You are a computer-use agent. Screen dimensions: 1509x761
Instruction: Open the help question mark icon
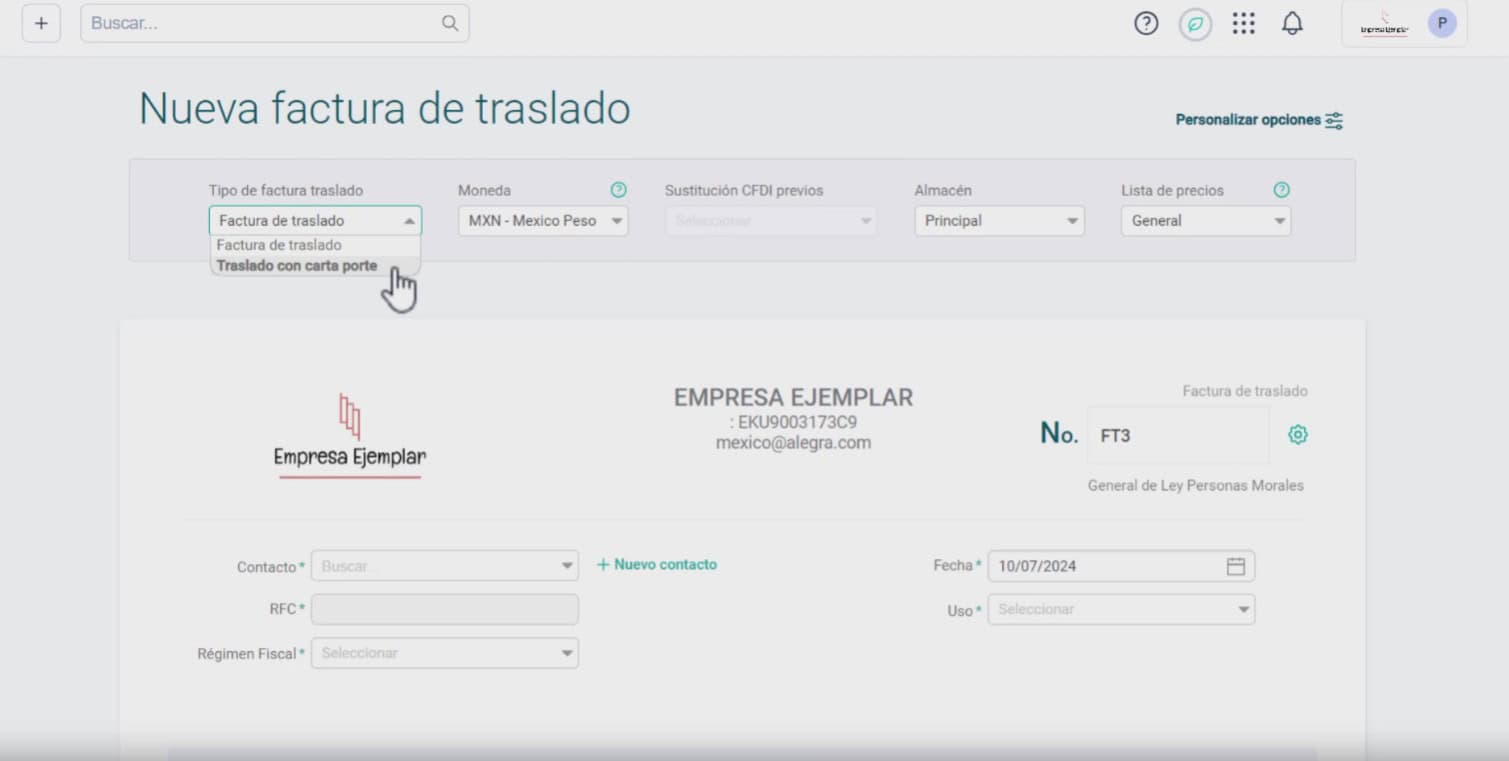pos(1145,23)
